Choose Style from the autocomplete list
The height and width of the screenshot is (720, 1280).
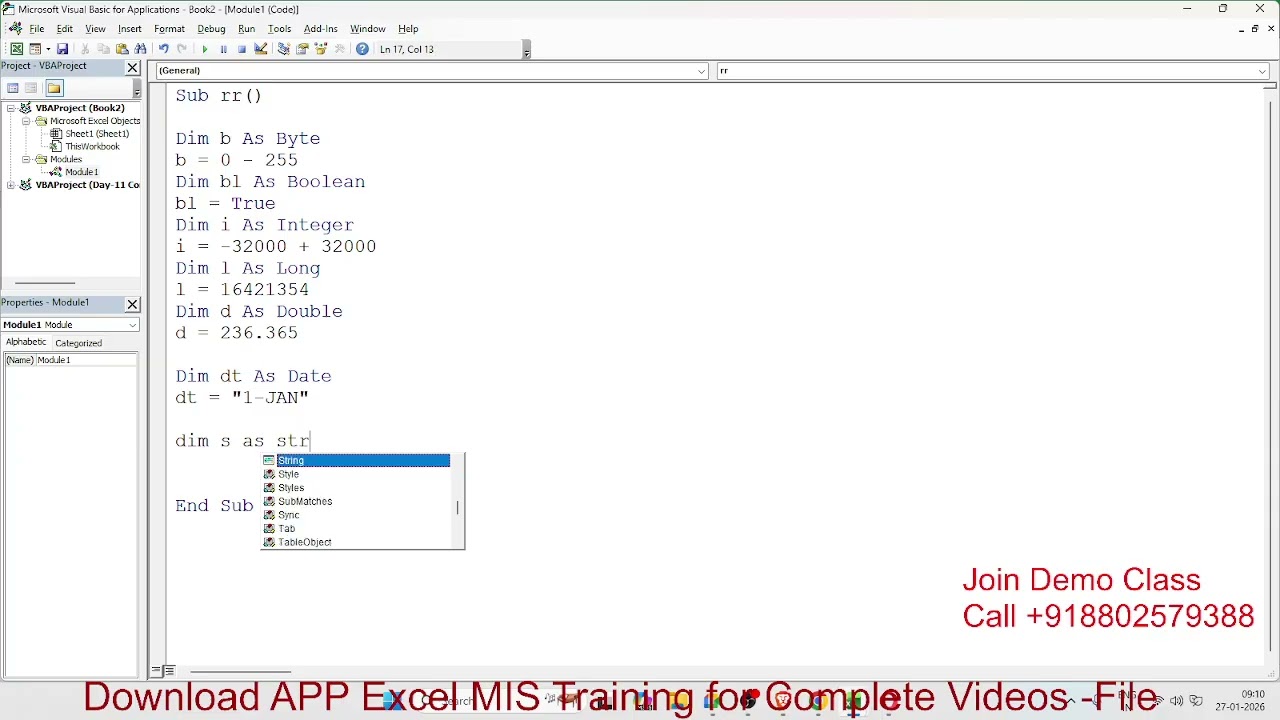point(356,474)
